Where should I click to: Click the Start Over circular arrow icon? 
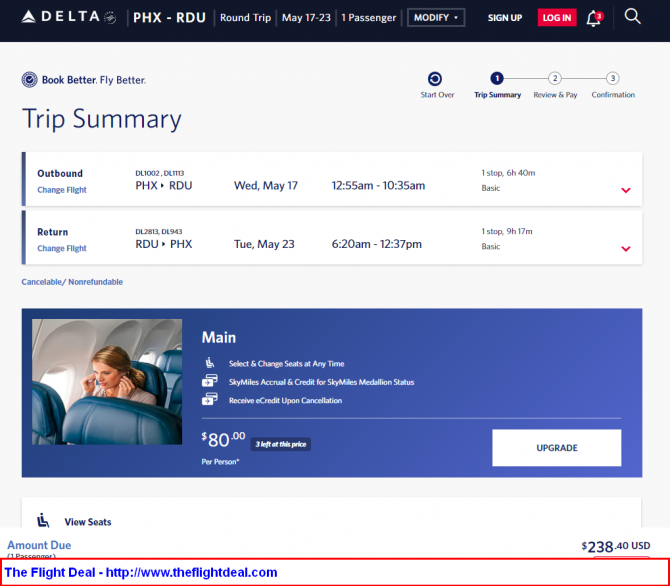[435, 79]
